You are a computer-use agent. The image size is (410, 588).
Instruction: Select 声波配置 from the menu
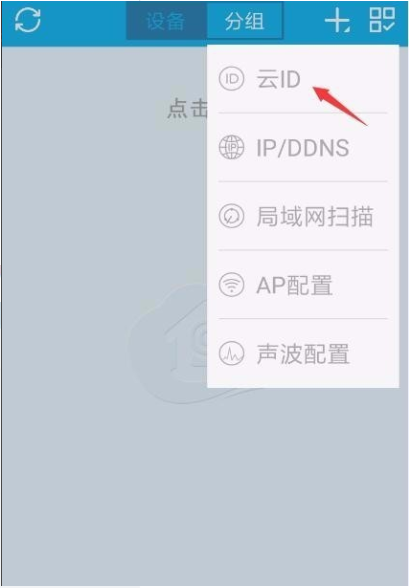303,354
